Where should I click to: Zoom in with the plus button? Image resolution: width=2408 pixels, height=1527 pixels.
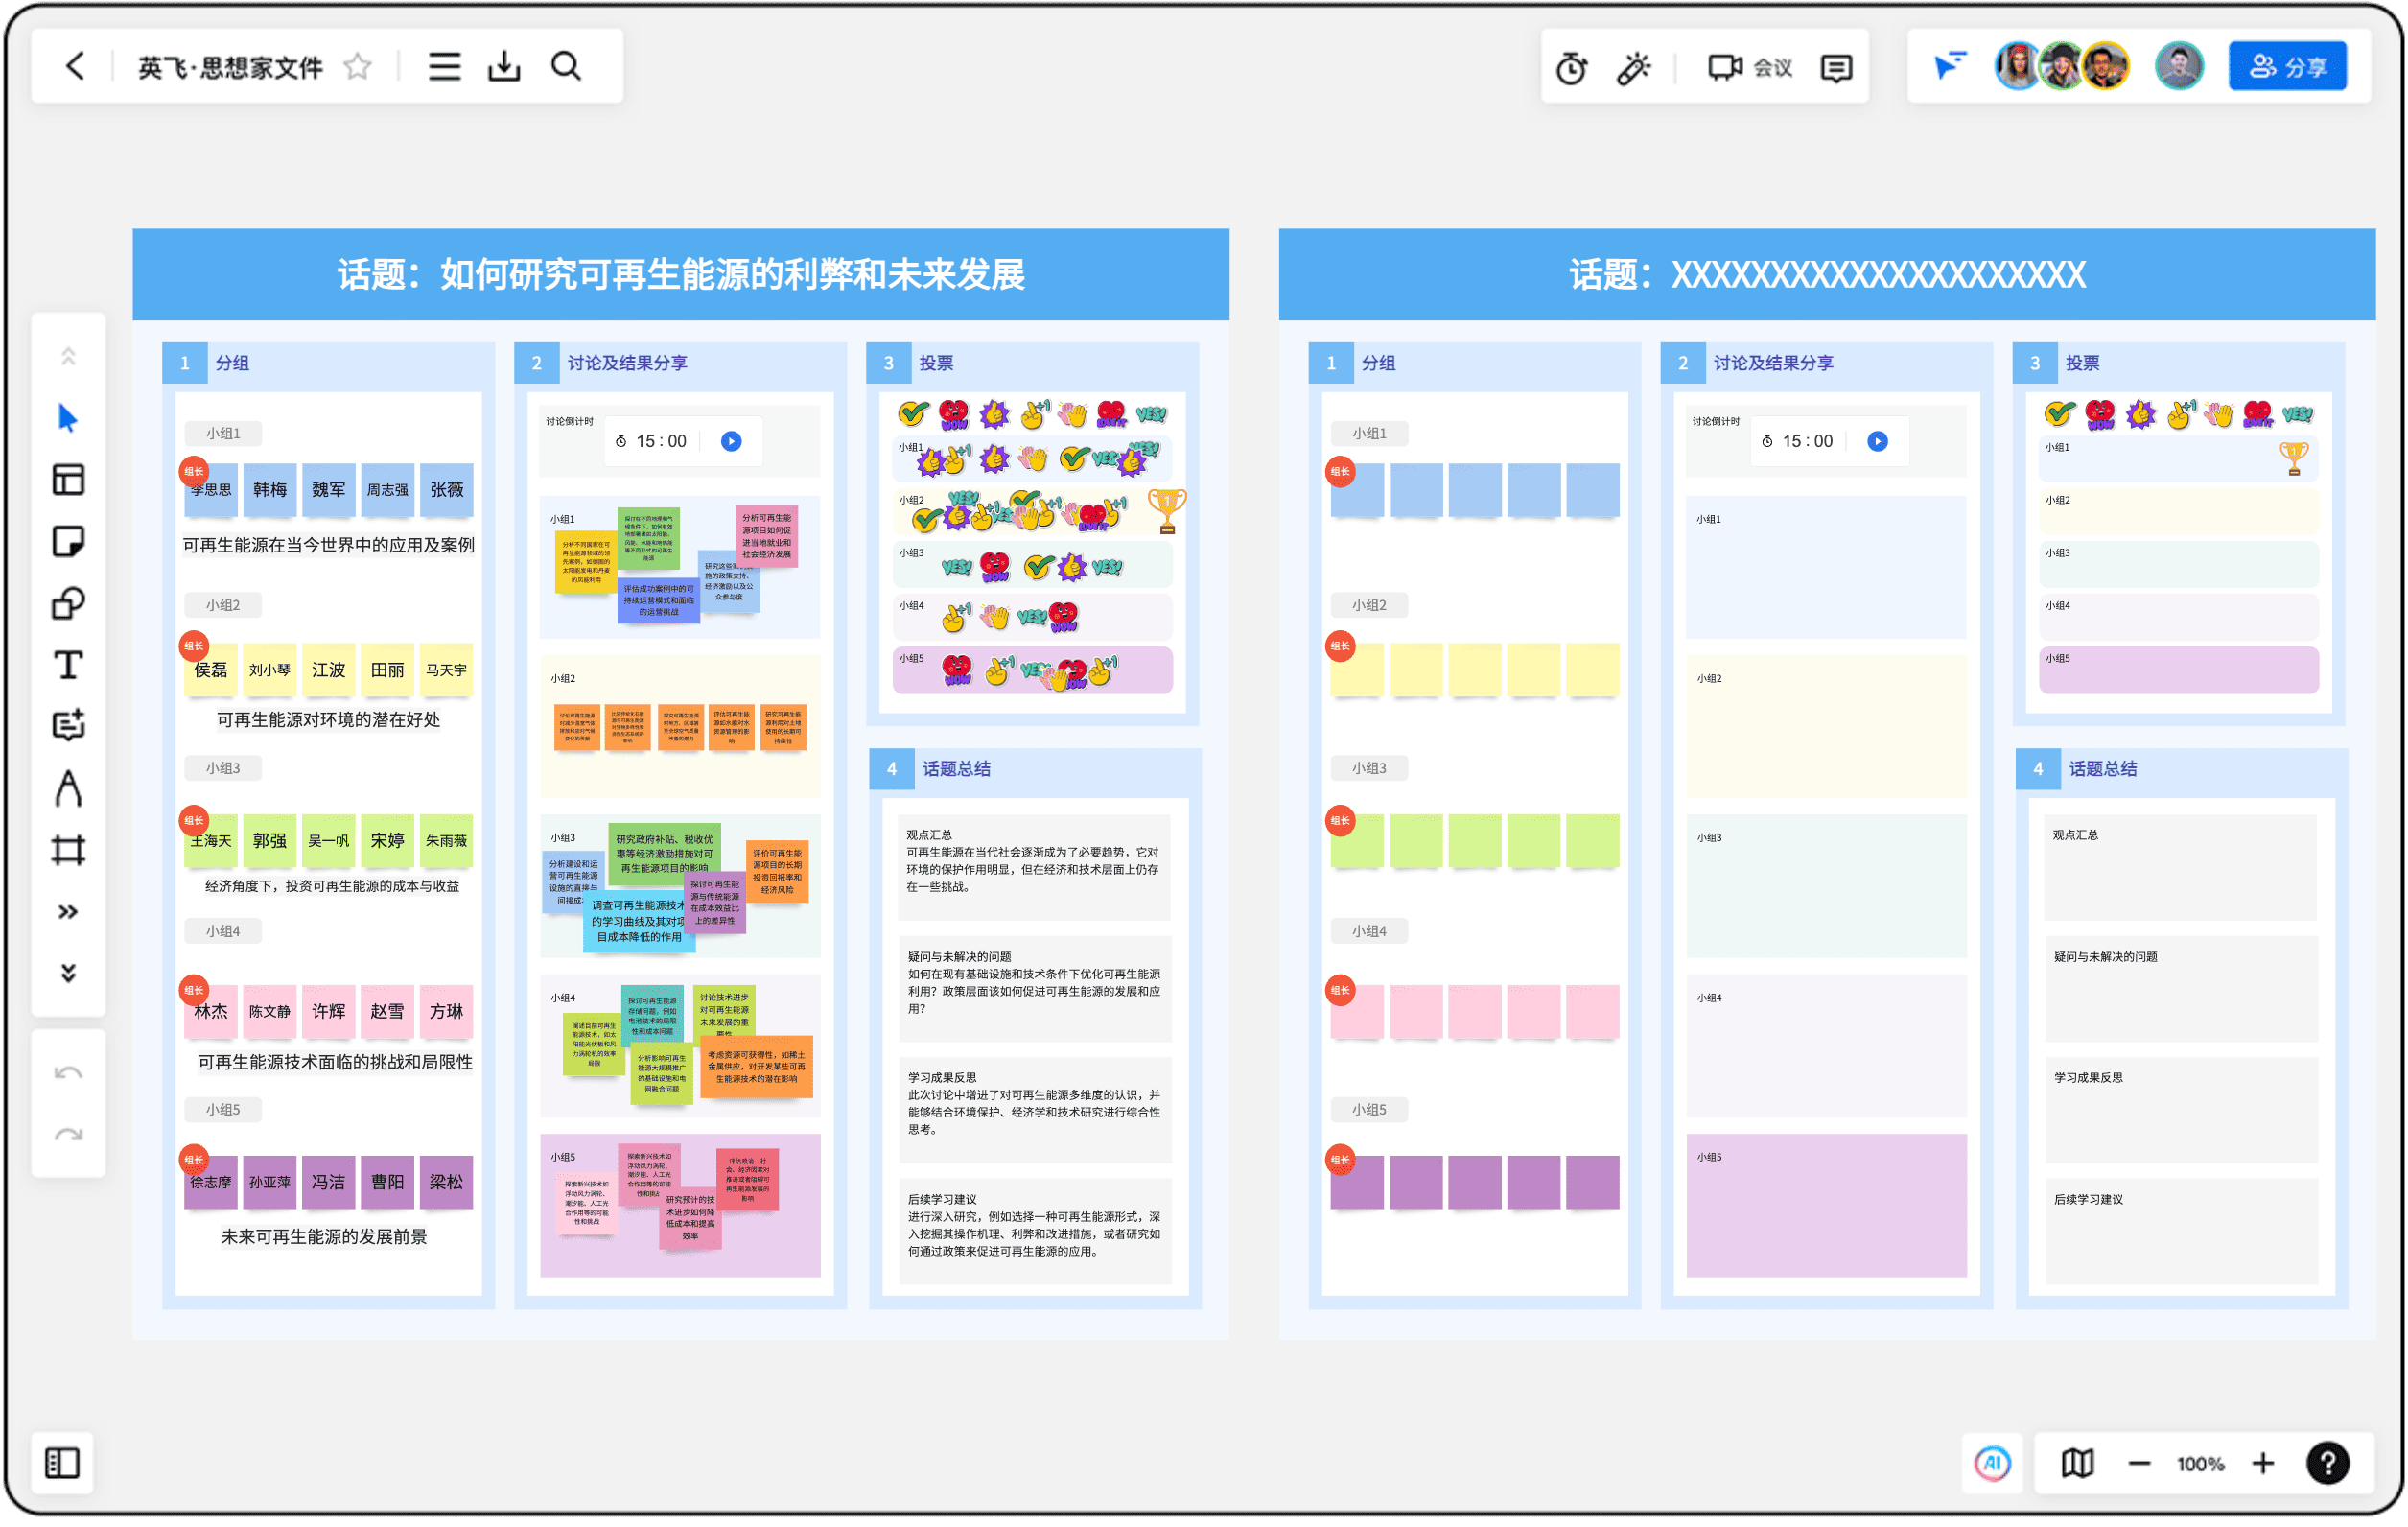[x=2265, y=1465]
